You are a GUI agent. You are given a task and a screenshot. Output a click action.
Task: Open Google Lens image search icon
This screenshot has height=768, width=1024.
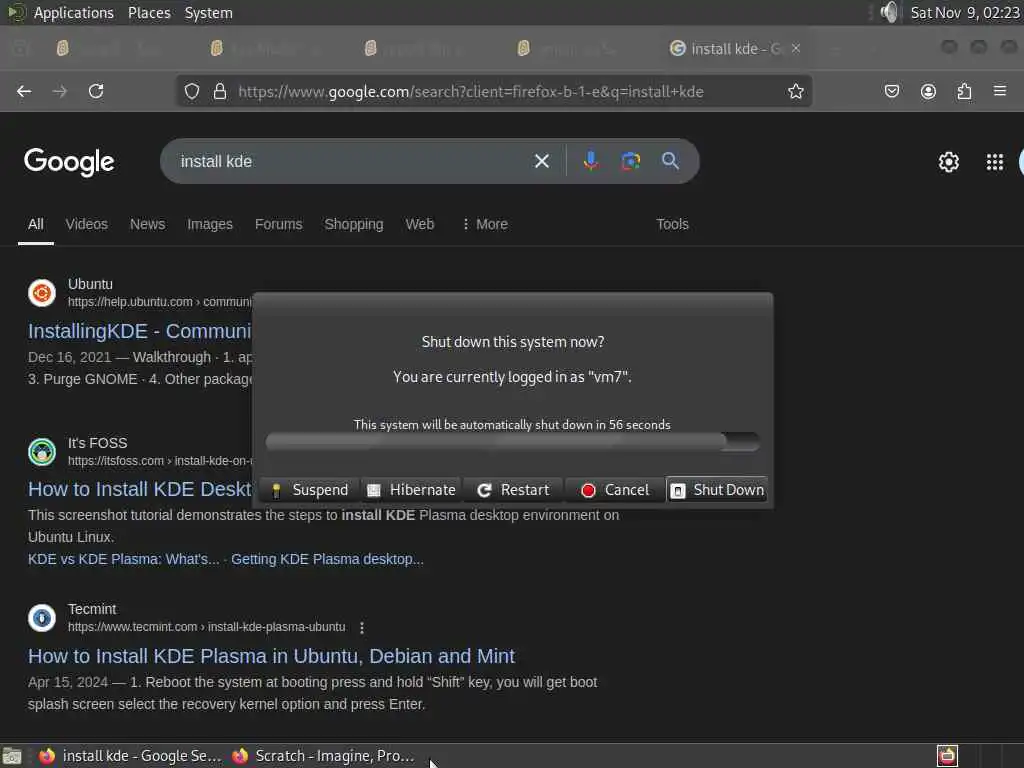[x=630, y=161]
